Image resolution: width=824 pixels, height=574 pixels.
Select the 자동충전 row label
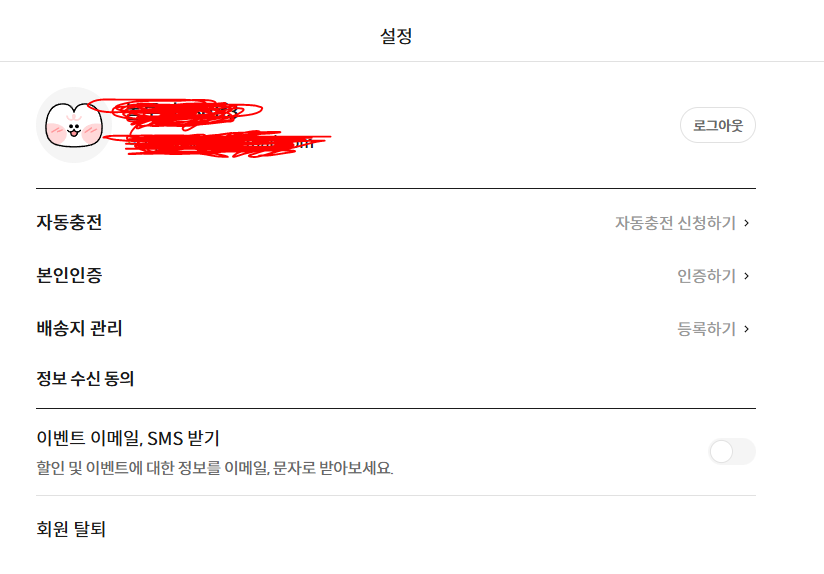point(69,222)
